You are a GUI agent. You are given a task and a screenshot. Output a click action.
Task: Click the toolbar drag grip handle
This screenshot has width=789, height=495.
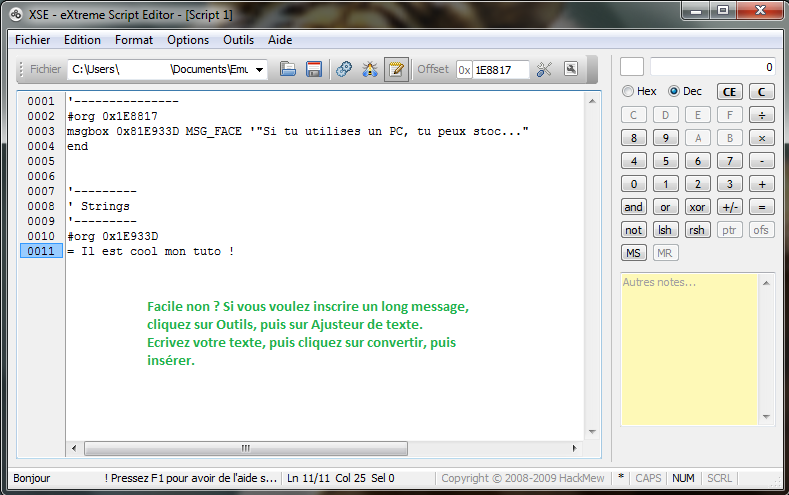[21, 69]
